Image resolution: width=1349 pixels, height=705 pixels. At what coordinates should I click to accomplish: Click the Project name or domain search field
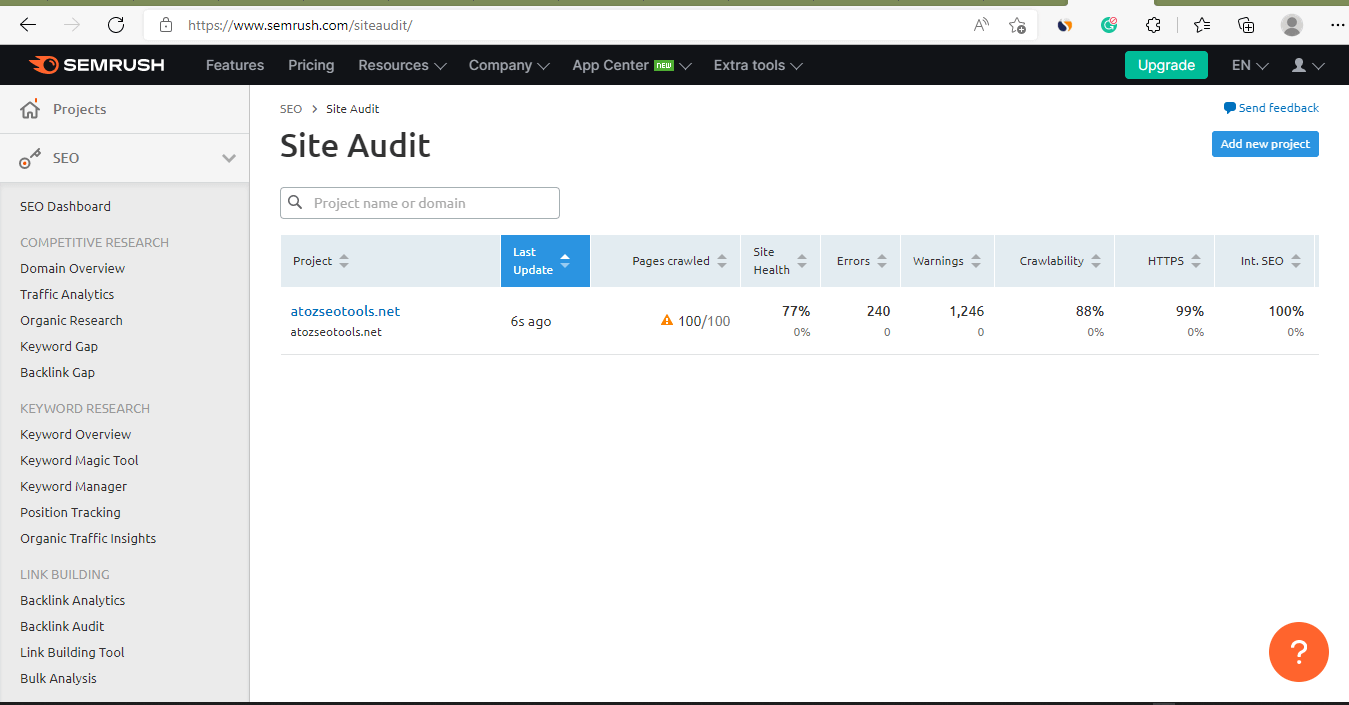420,203
